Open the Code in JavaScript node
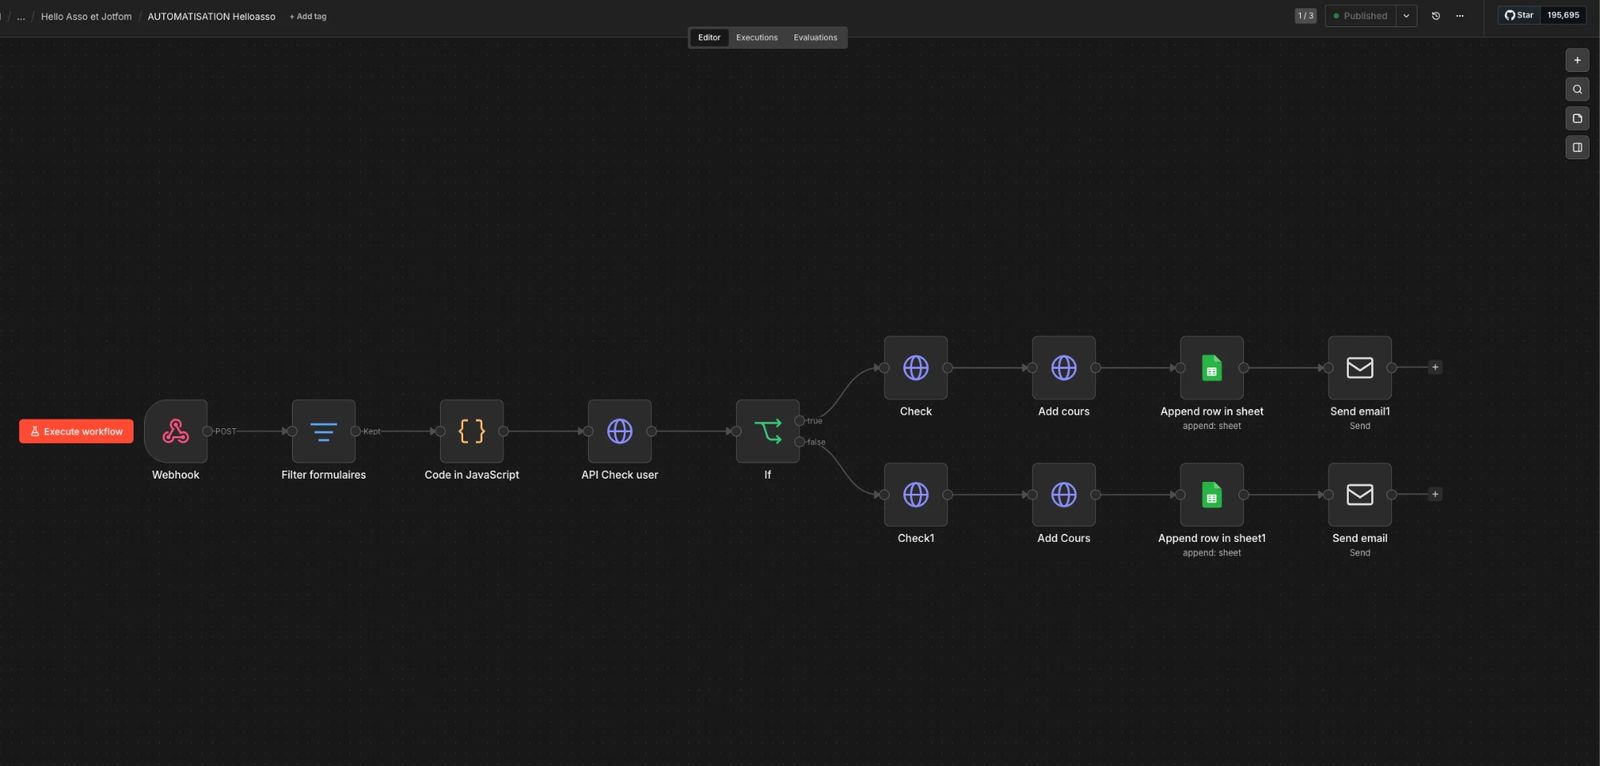This screenshot has height=766, width=1600. (x=471, y=431)
